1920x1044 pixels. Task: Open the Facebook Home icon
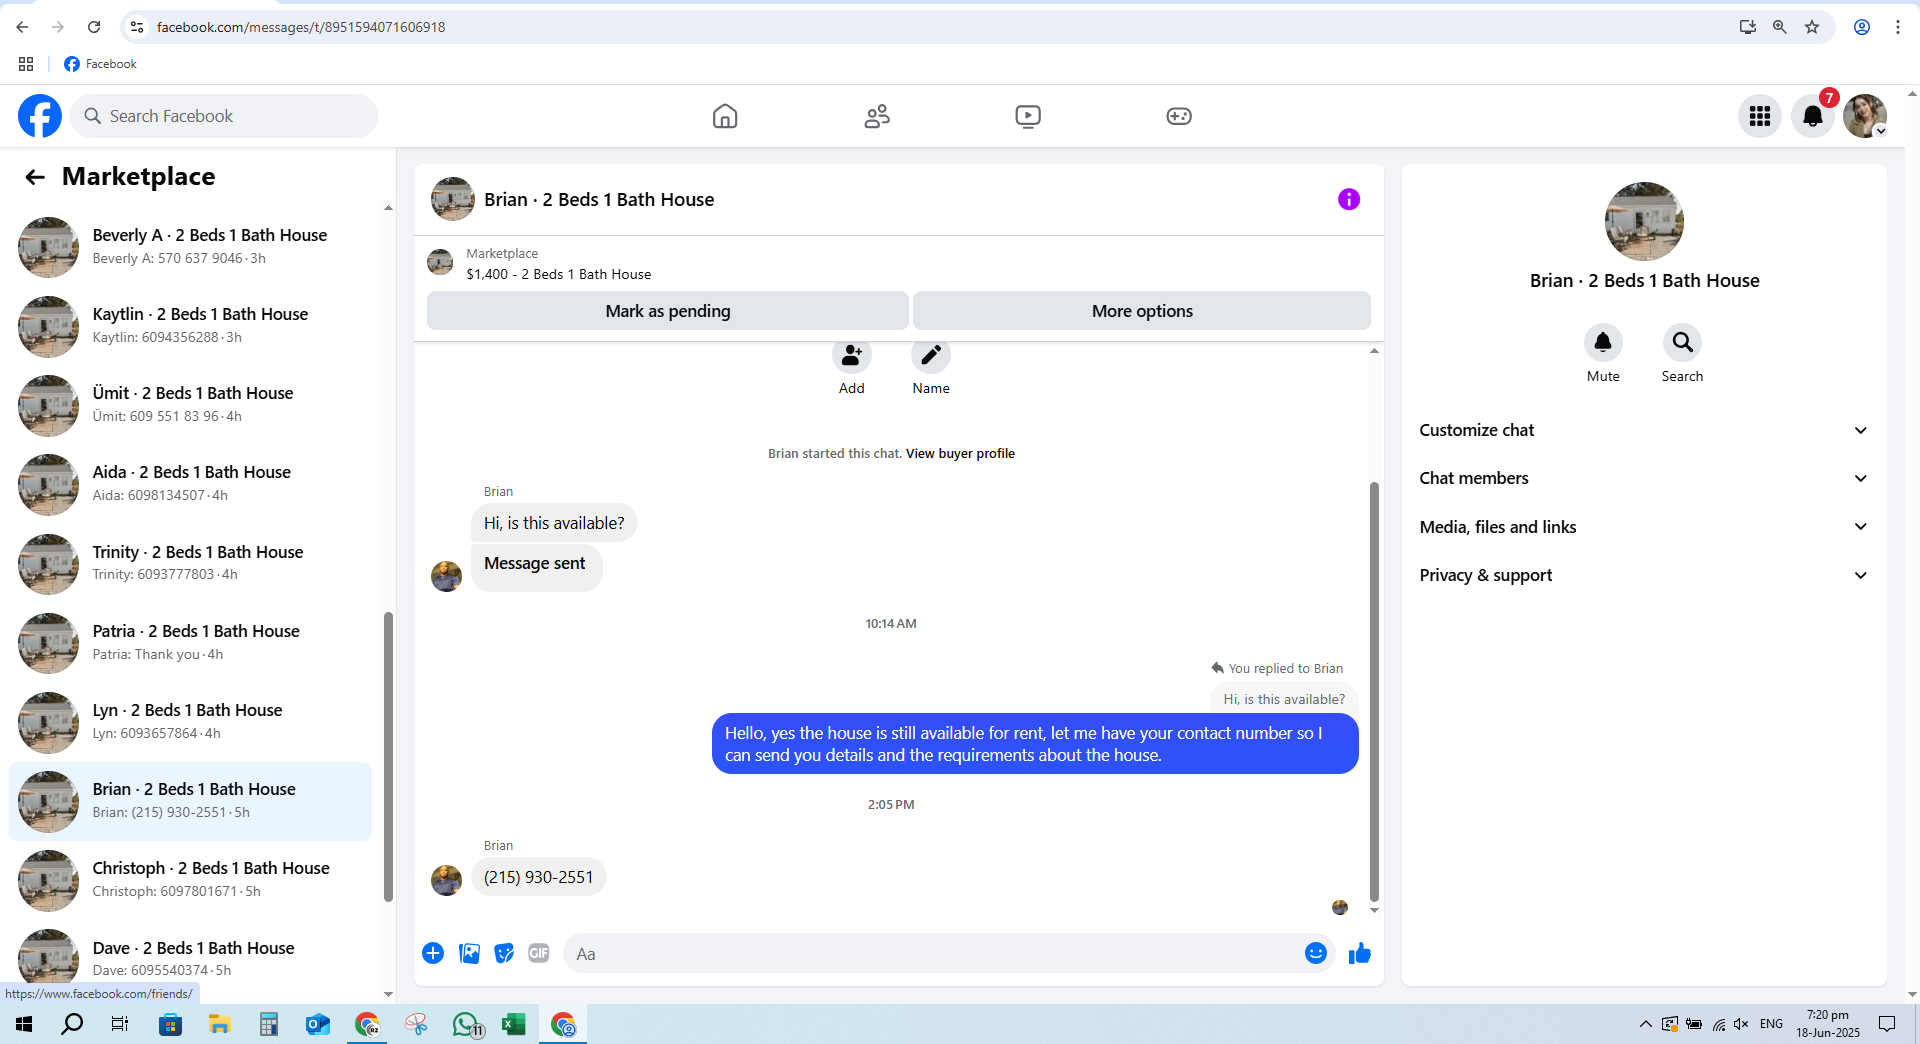(x=725, y=116)
